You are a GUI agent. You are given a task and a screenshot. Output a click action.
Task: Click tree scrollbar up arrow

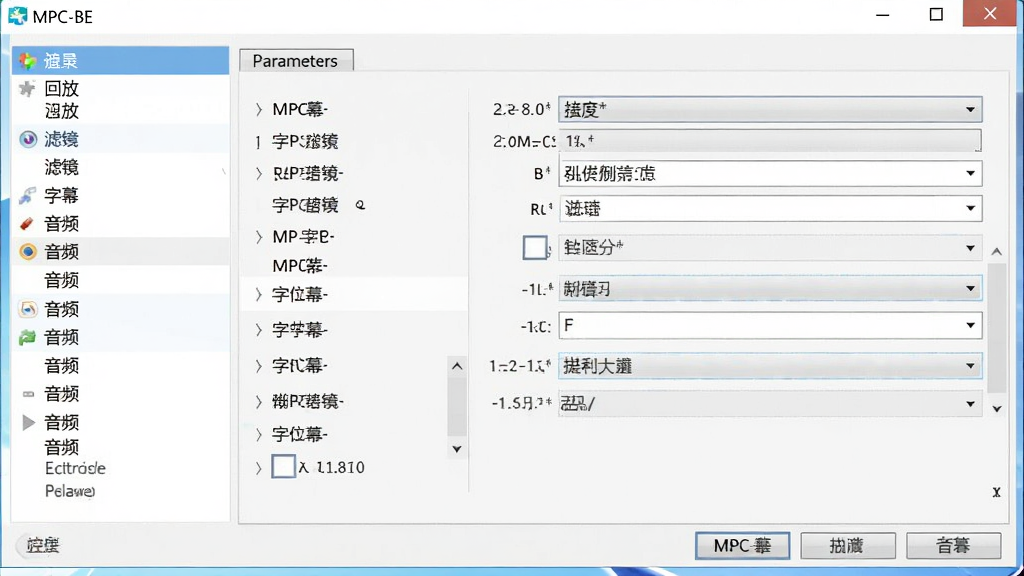point(457,366)
